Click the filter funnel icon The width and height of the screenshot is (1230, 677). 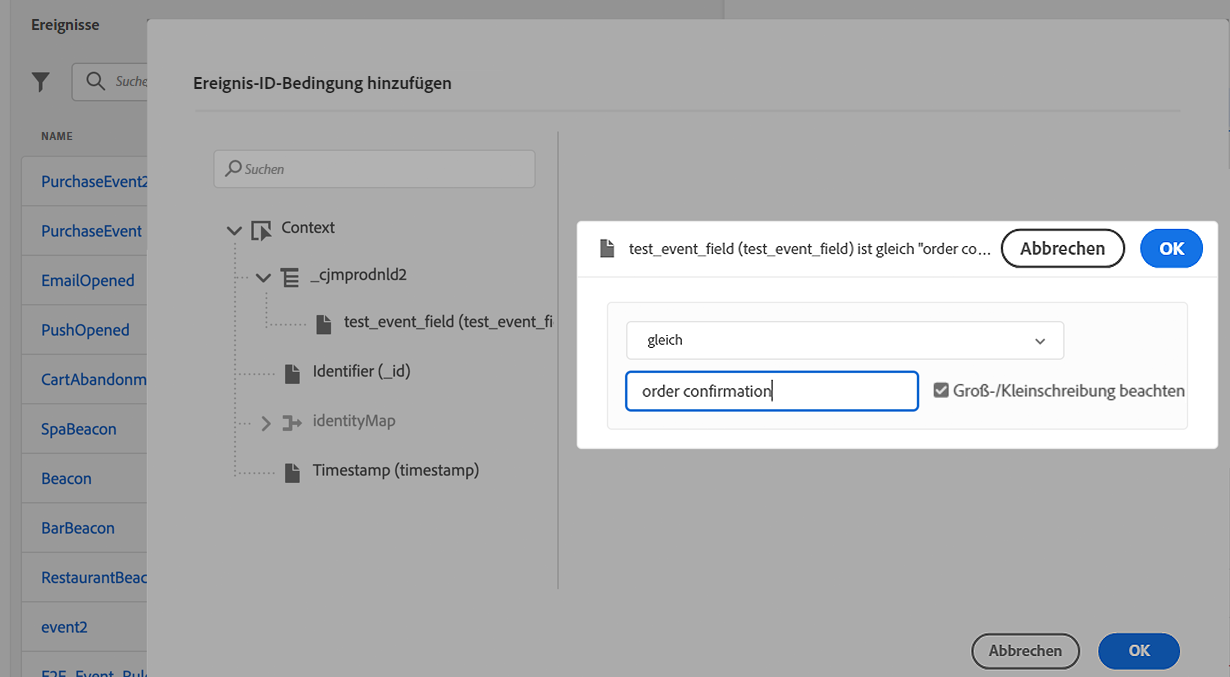click(x=41, y=82)
